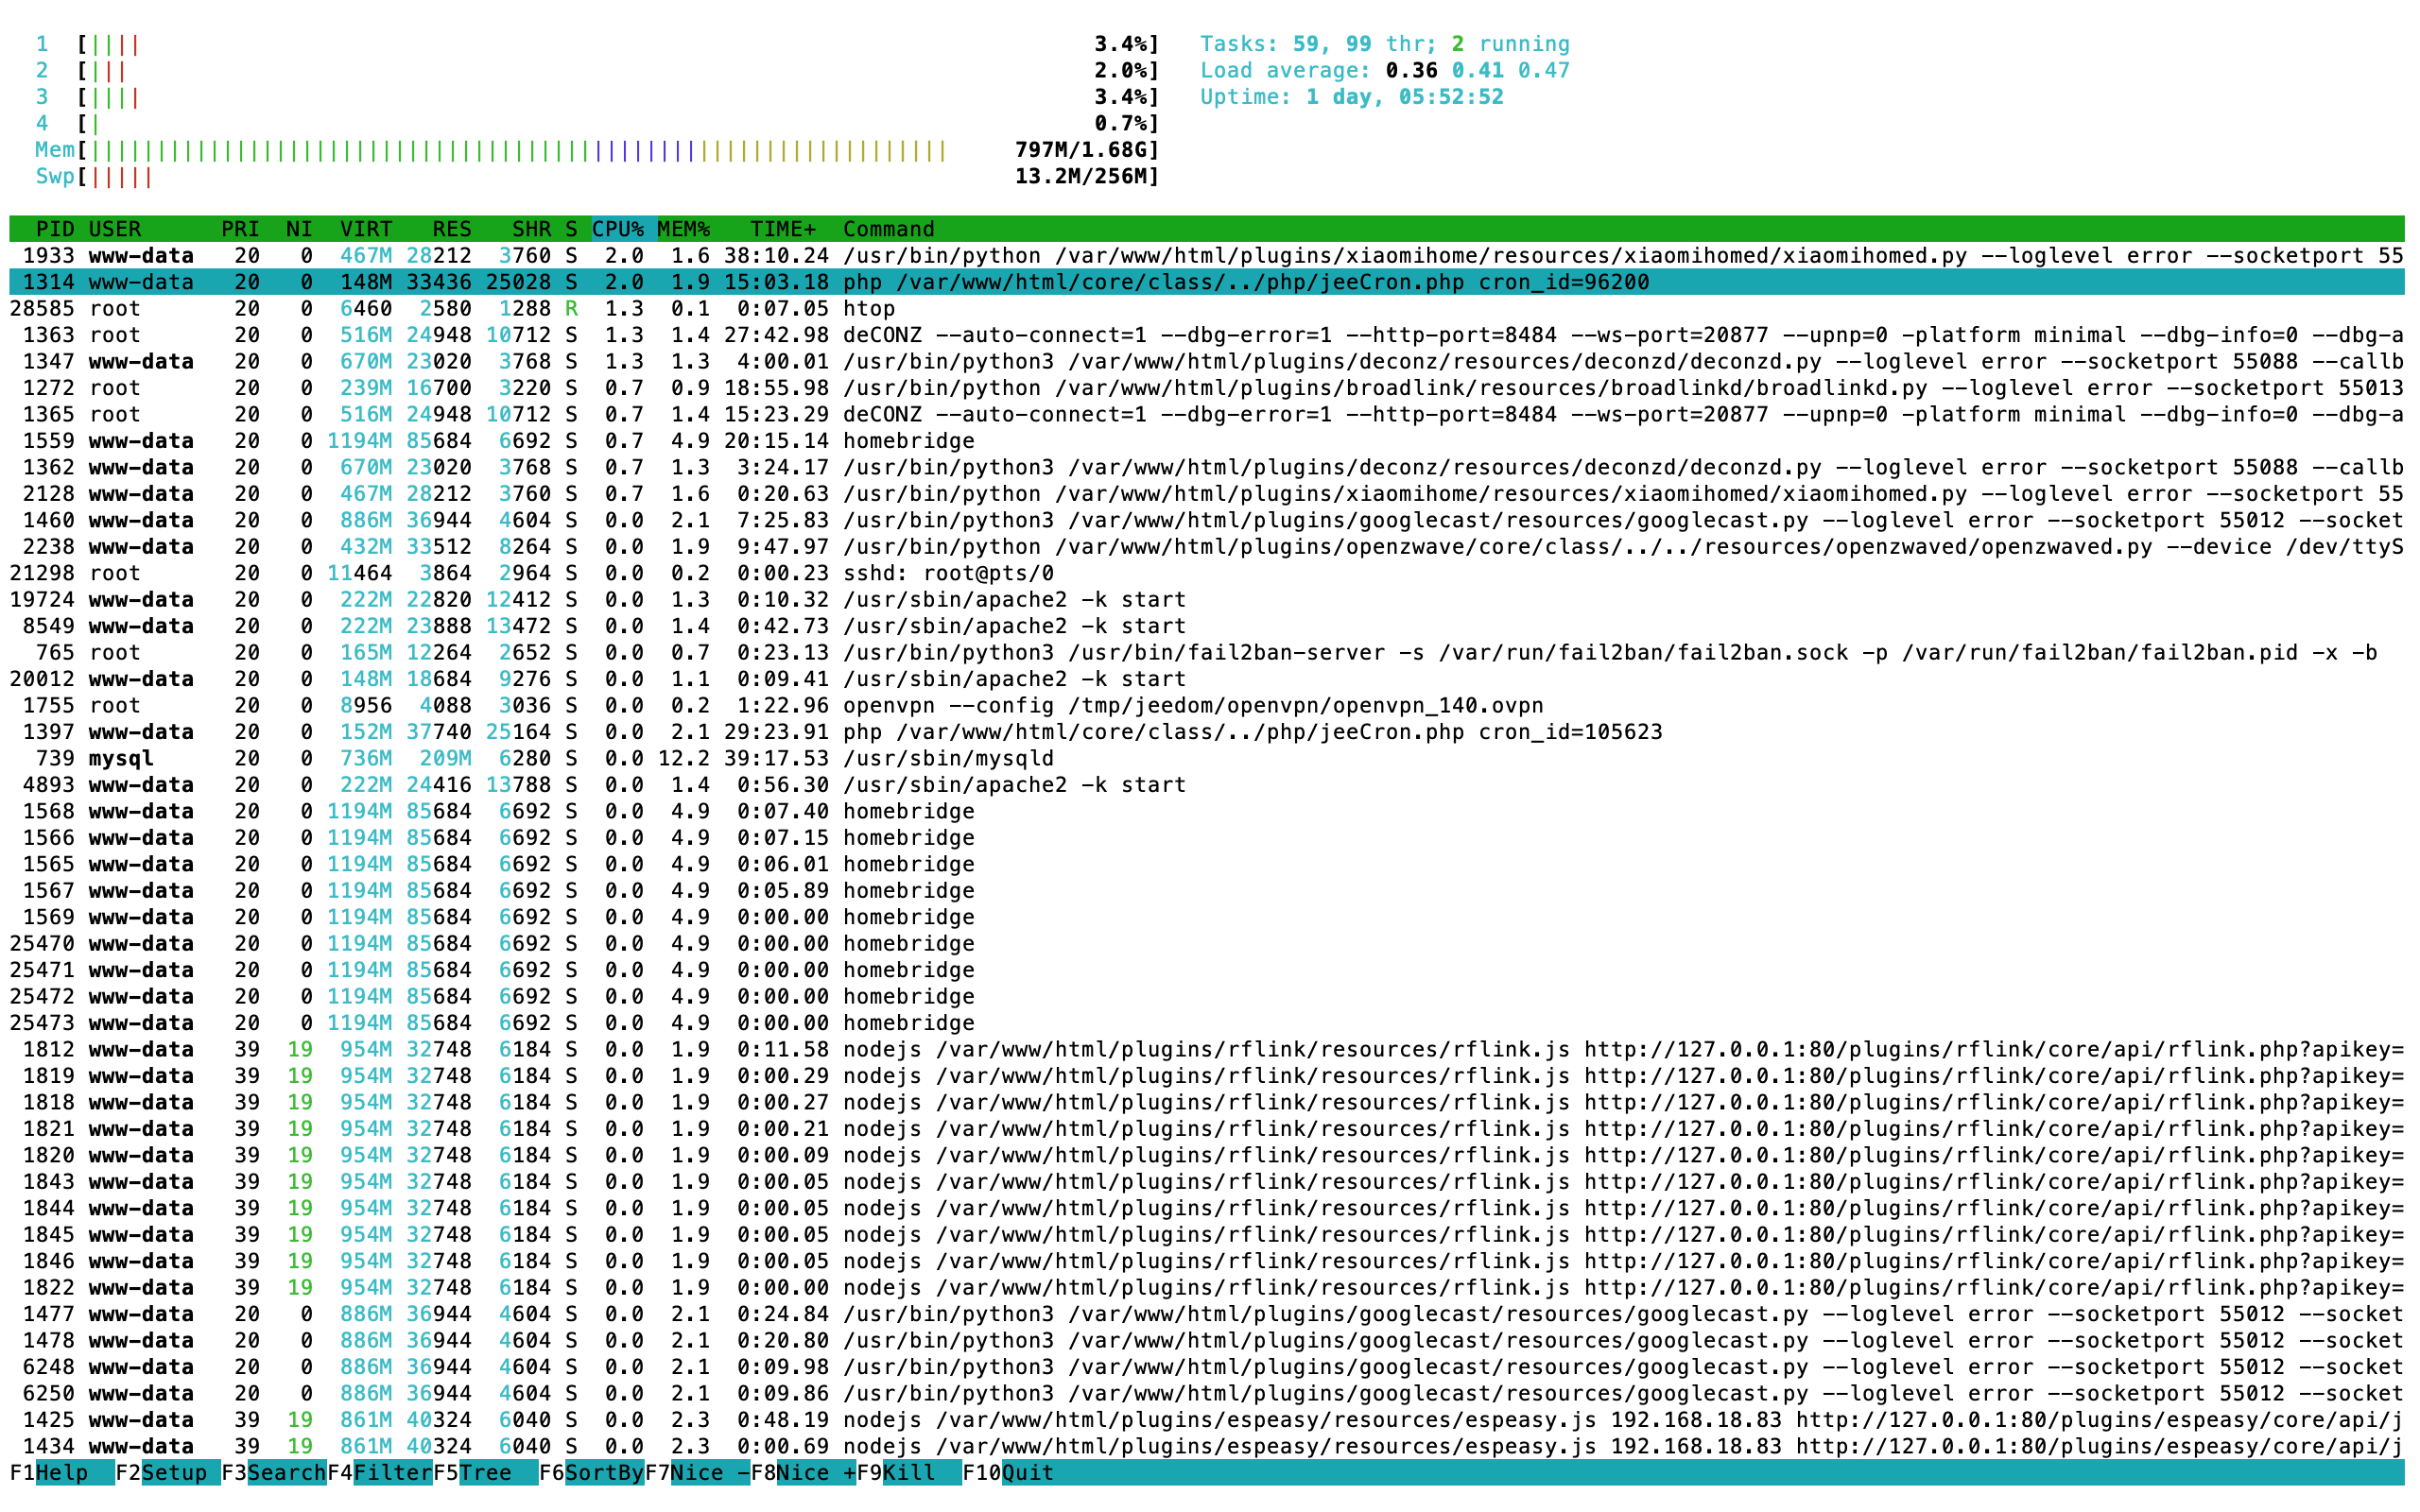The width and height of the screenshot is (2420, 1512).
Task: Select rflink.js nodejs row PID 1812
Action: click(x=1207, y=1050)
